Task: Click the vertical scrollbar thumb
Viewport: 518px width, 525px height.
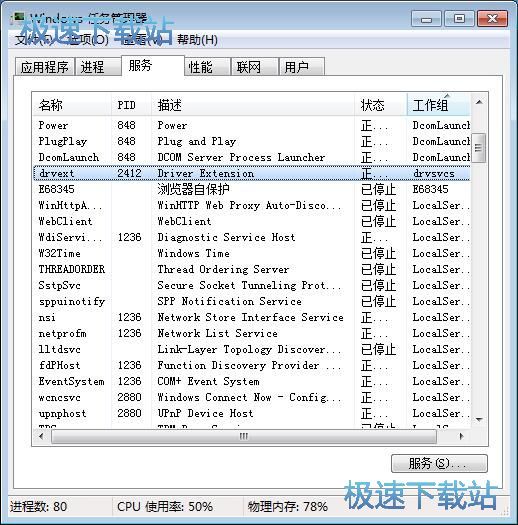Action: 479,147
